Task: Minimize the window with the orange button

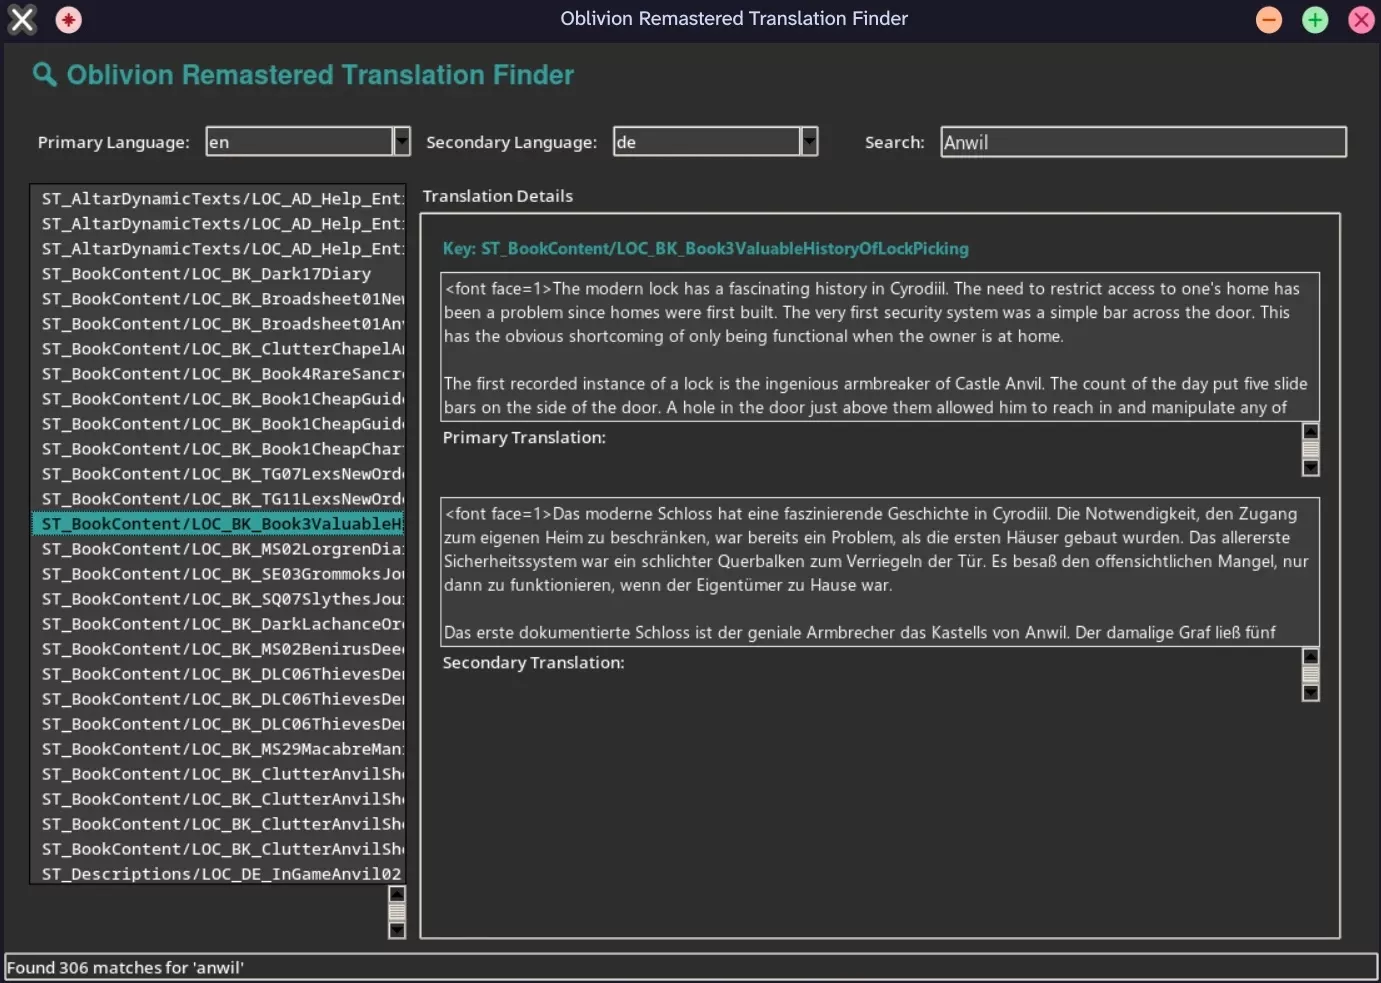Action: point(1269,19)
